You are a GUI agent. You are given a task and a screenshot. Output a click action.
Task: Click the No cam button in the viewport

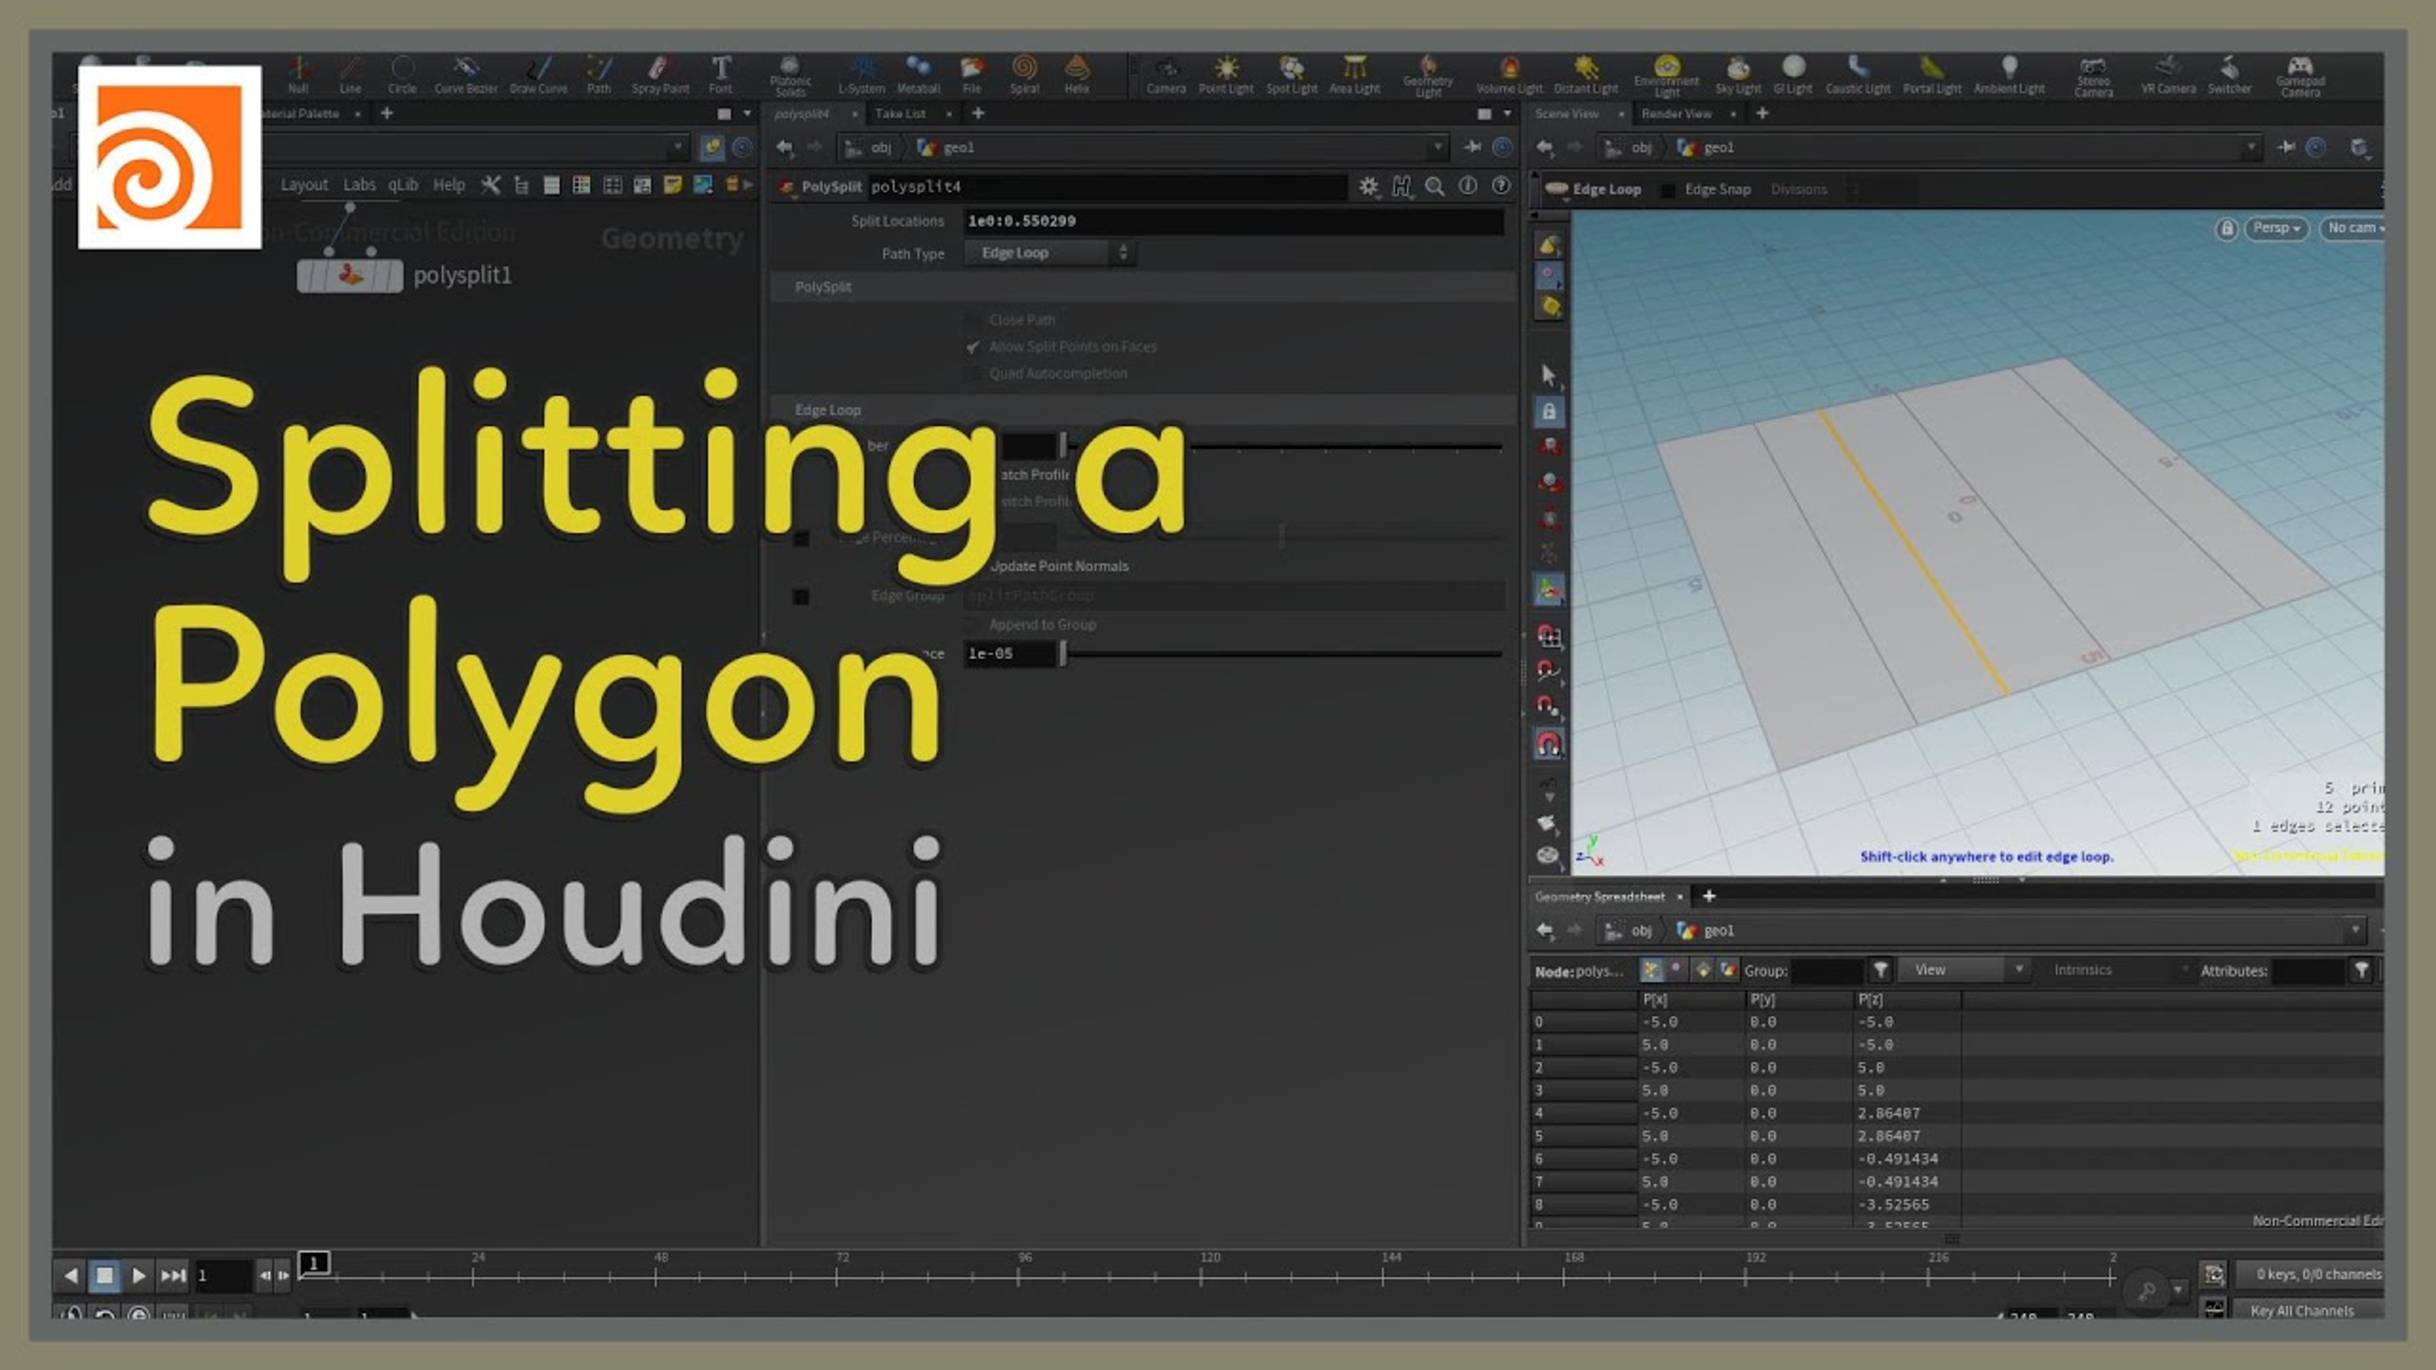[x=2355, y=228]
